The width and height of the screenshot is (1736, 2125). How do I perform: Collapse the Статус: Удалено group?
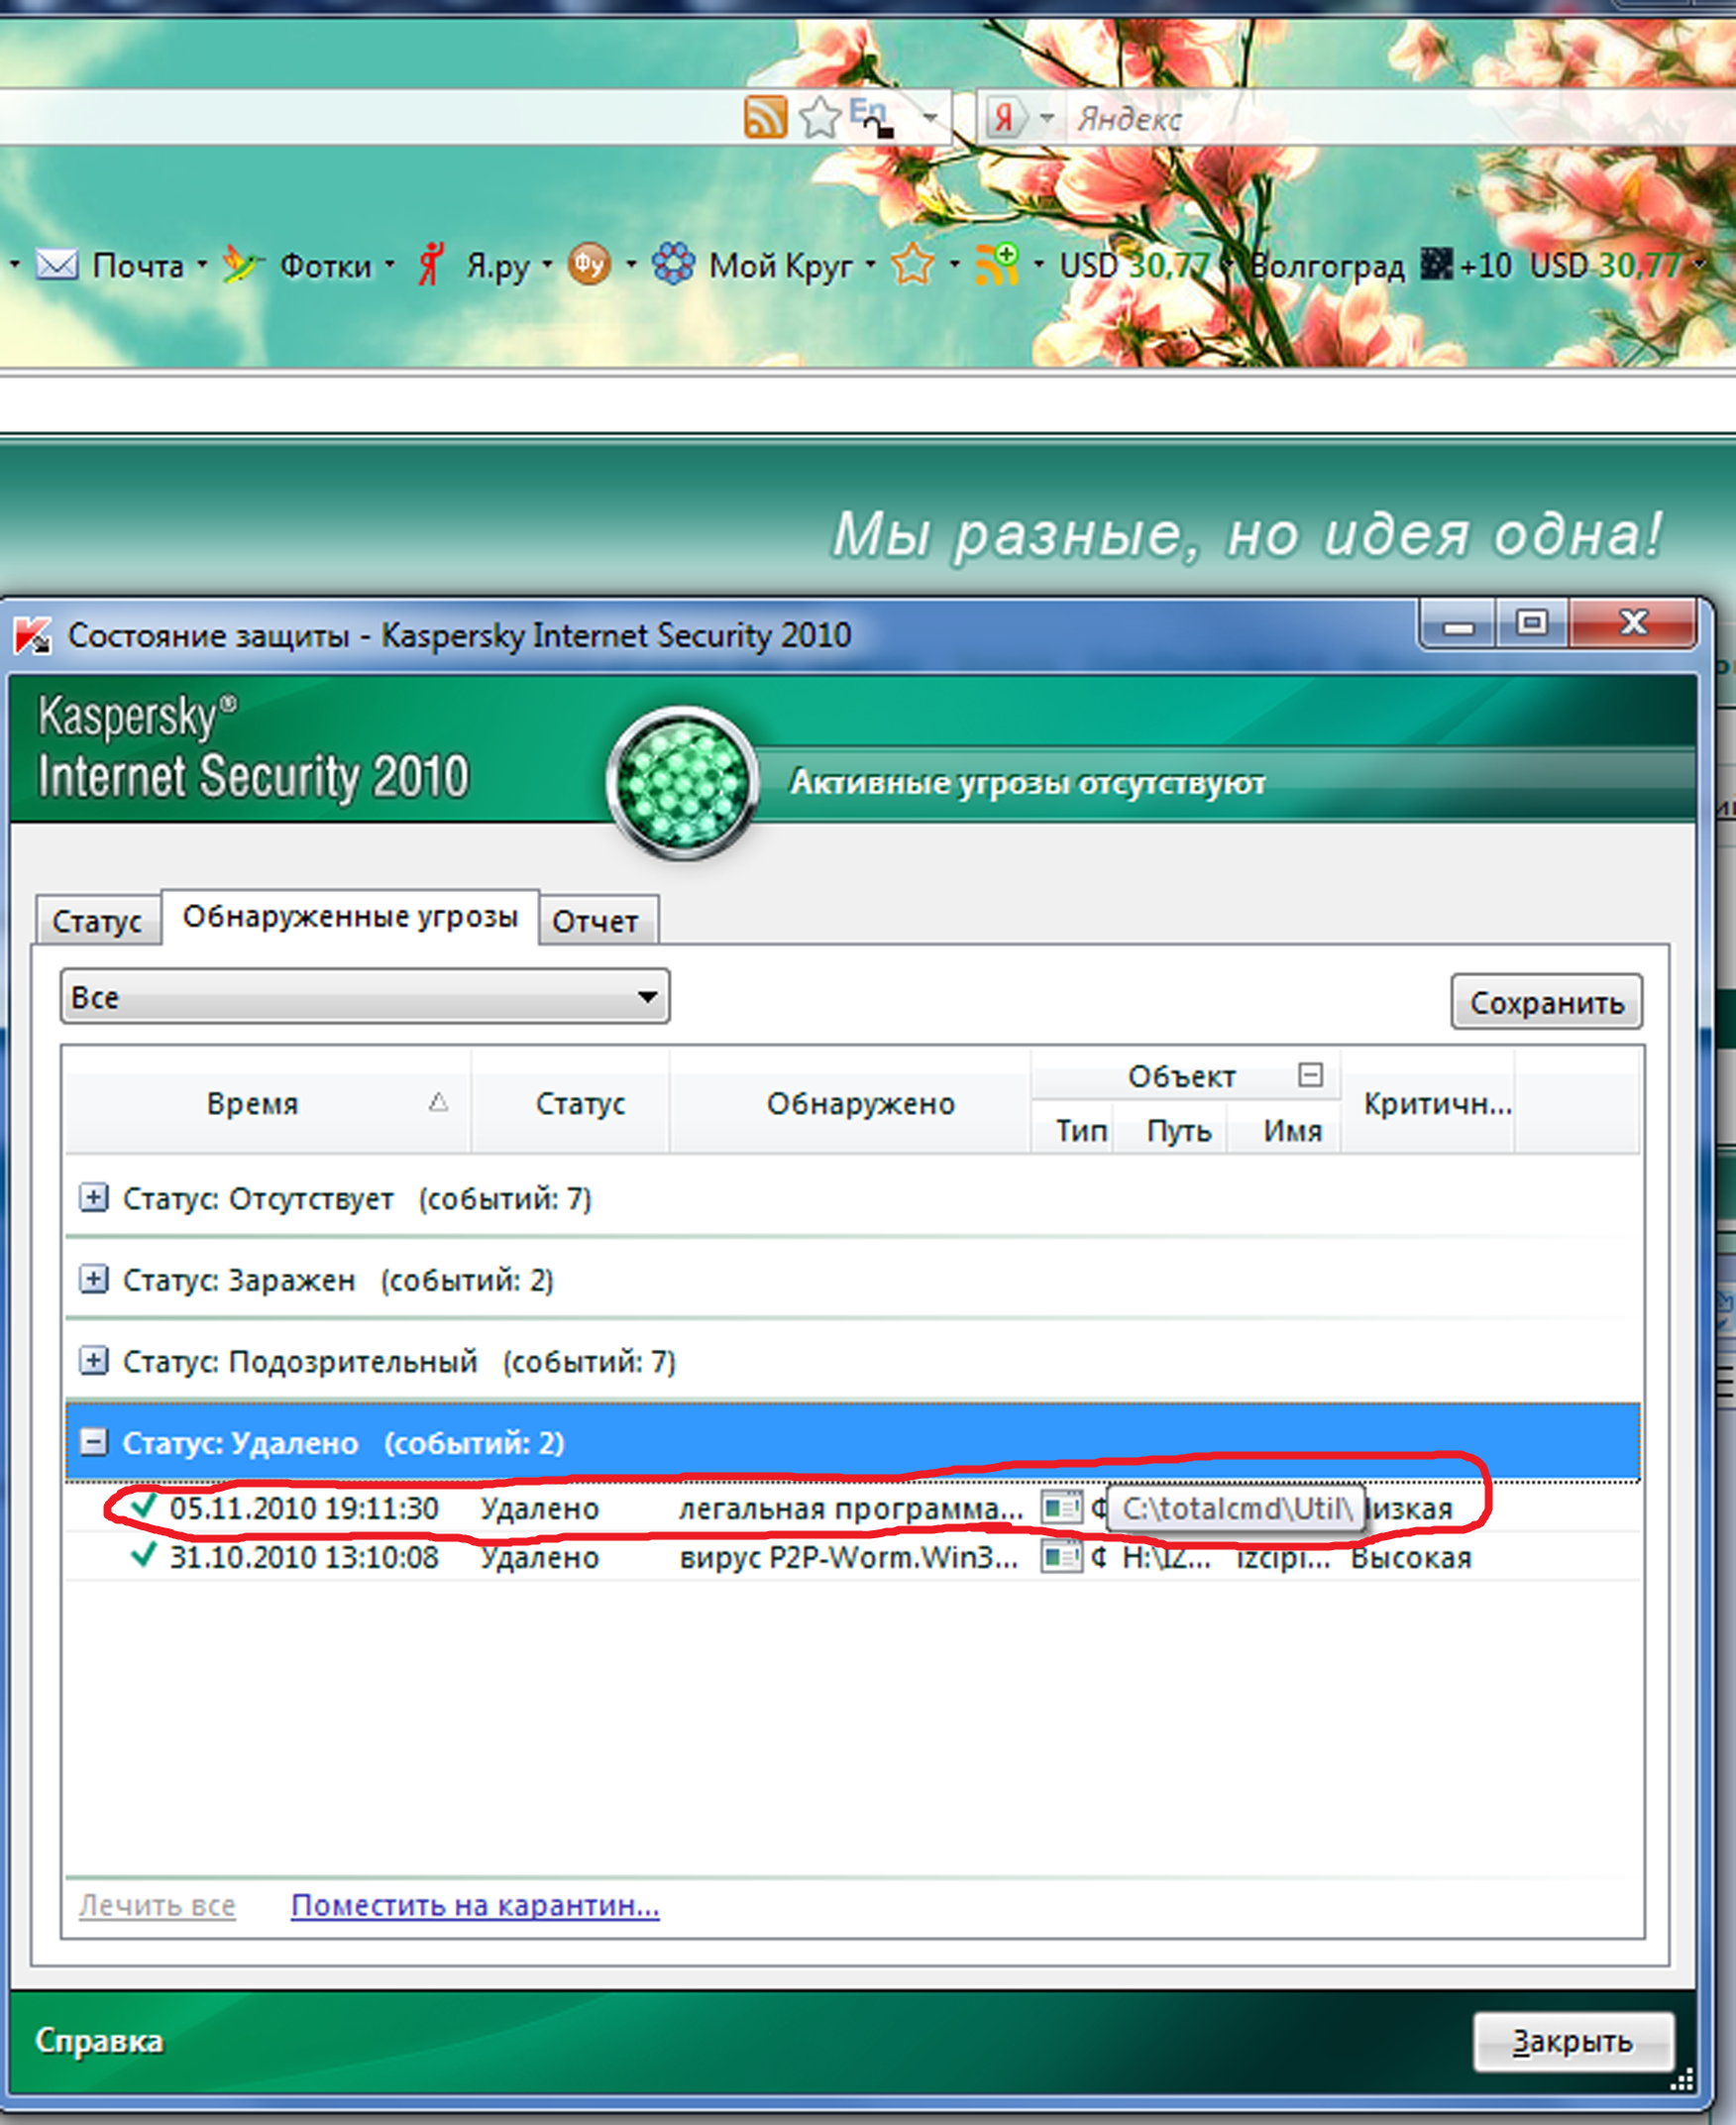click(93, 1442)
